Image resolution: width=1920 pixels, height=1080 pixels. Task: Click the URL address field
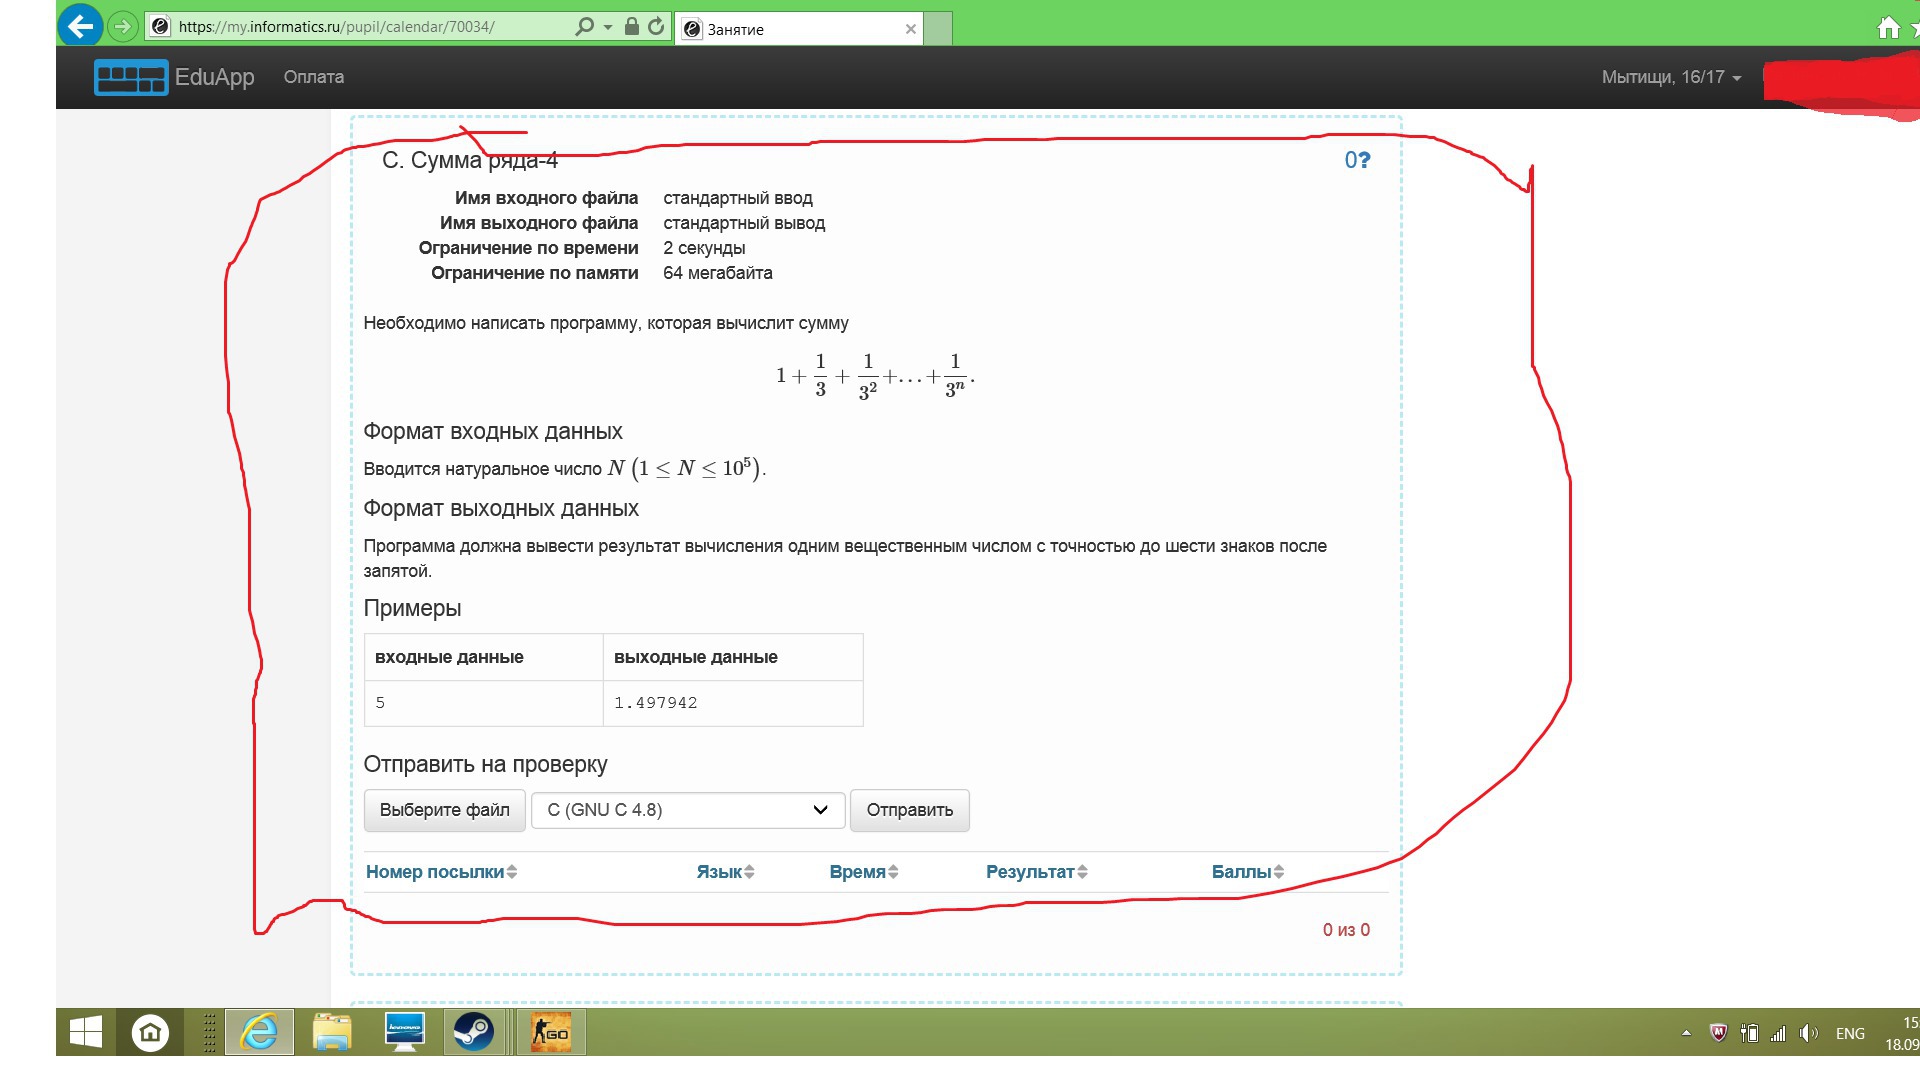point(370,27)
